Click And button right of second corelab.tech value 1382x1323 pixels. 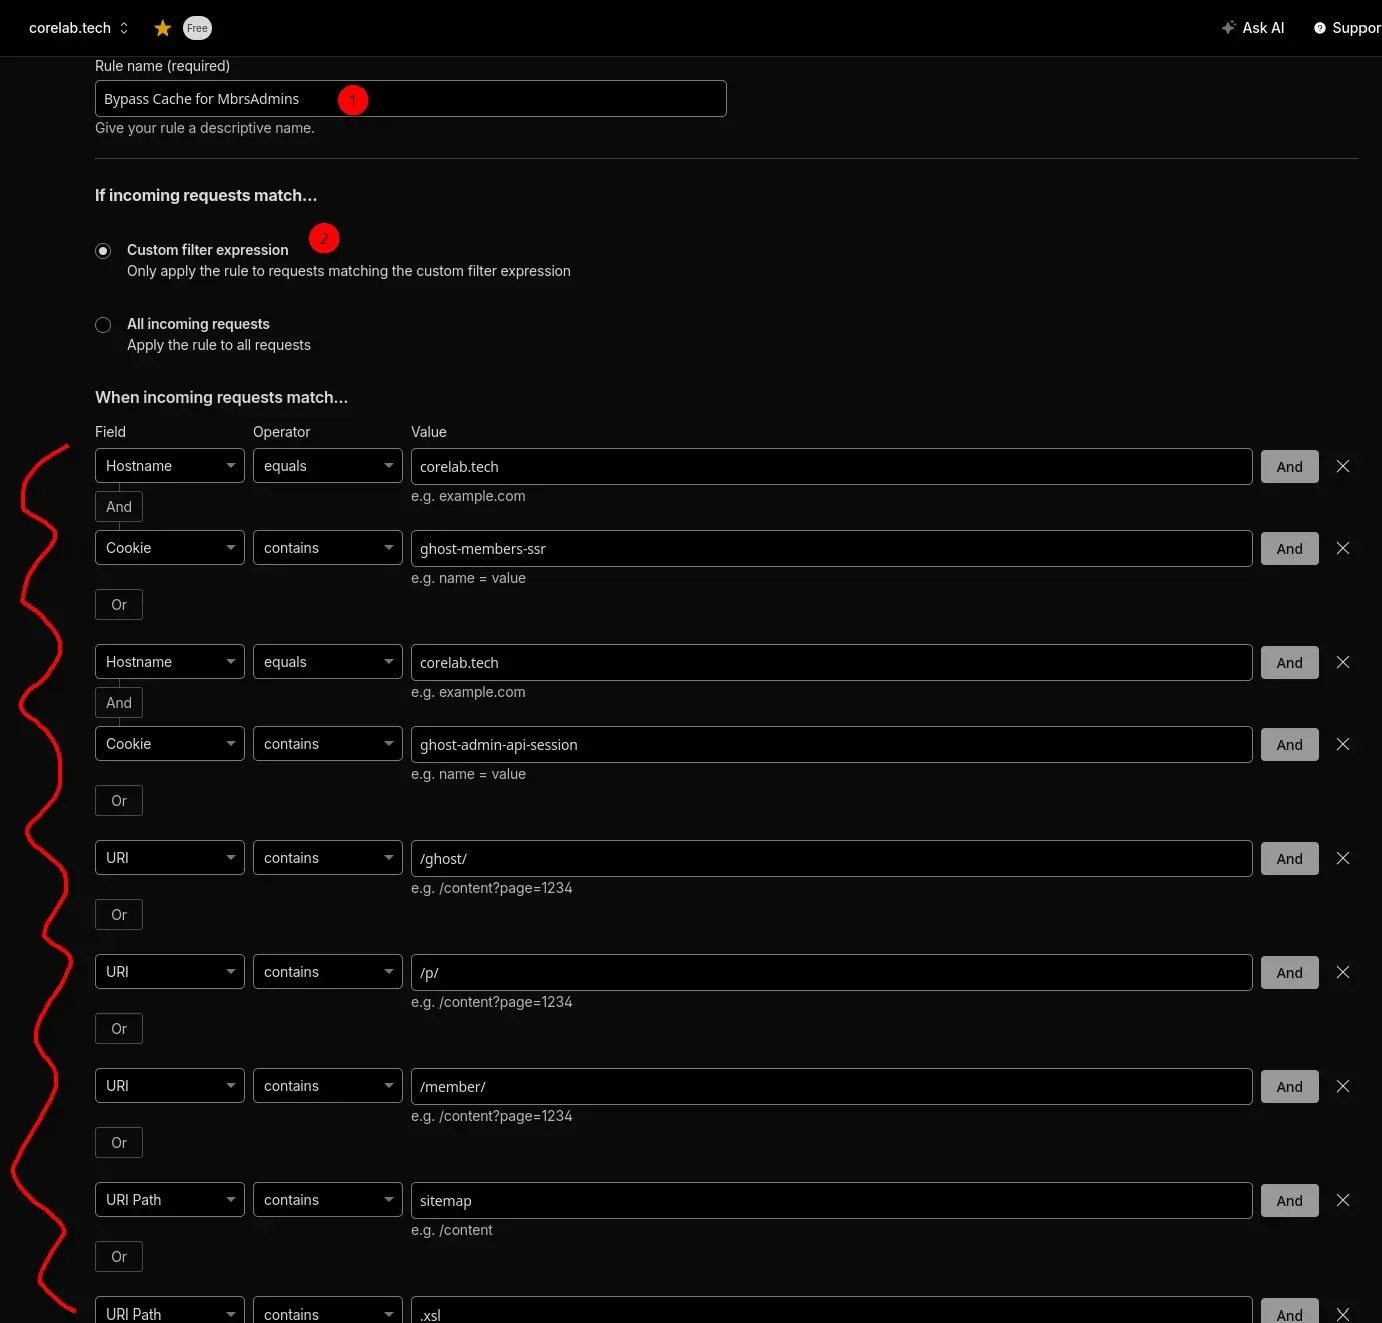click(1290, 663)
